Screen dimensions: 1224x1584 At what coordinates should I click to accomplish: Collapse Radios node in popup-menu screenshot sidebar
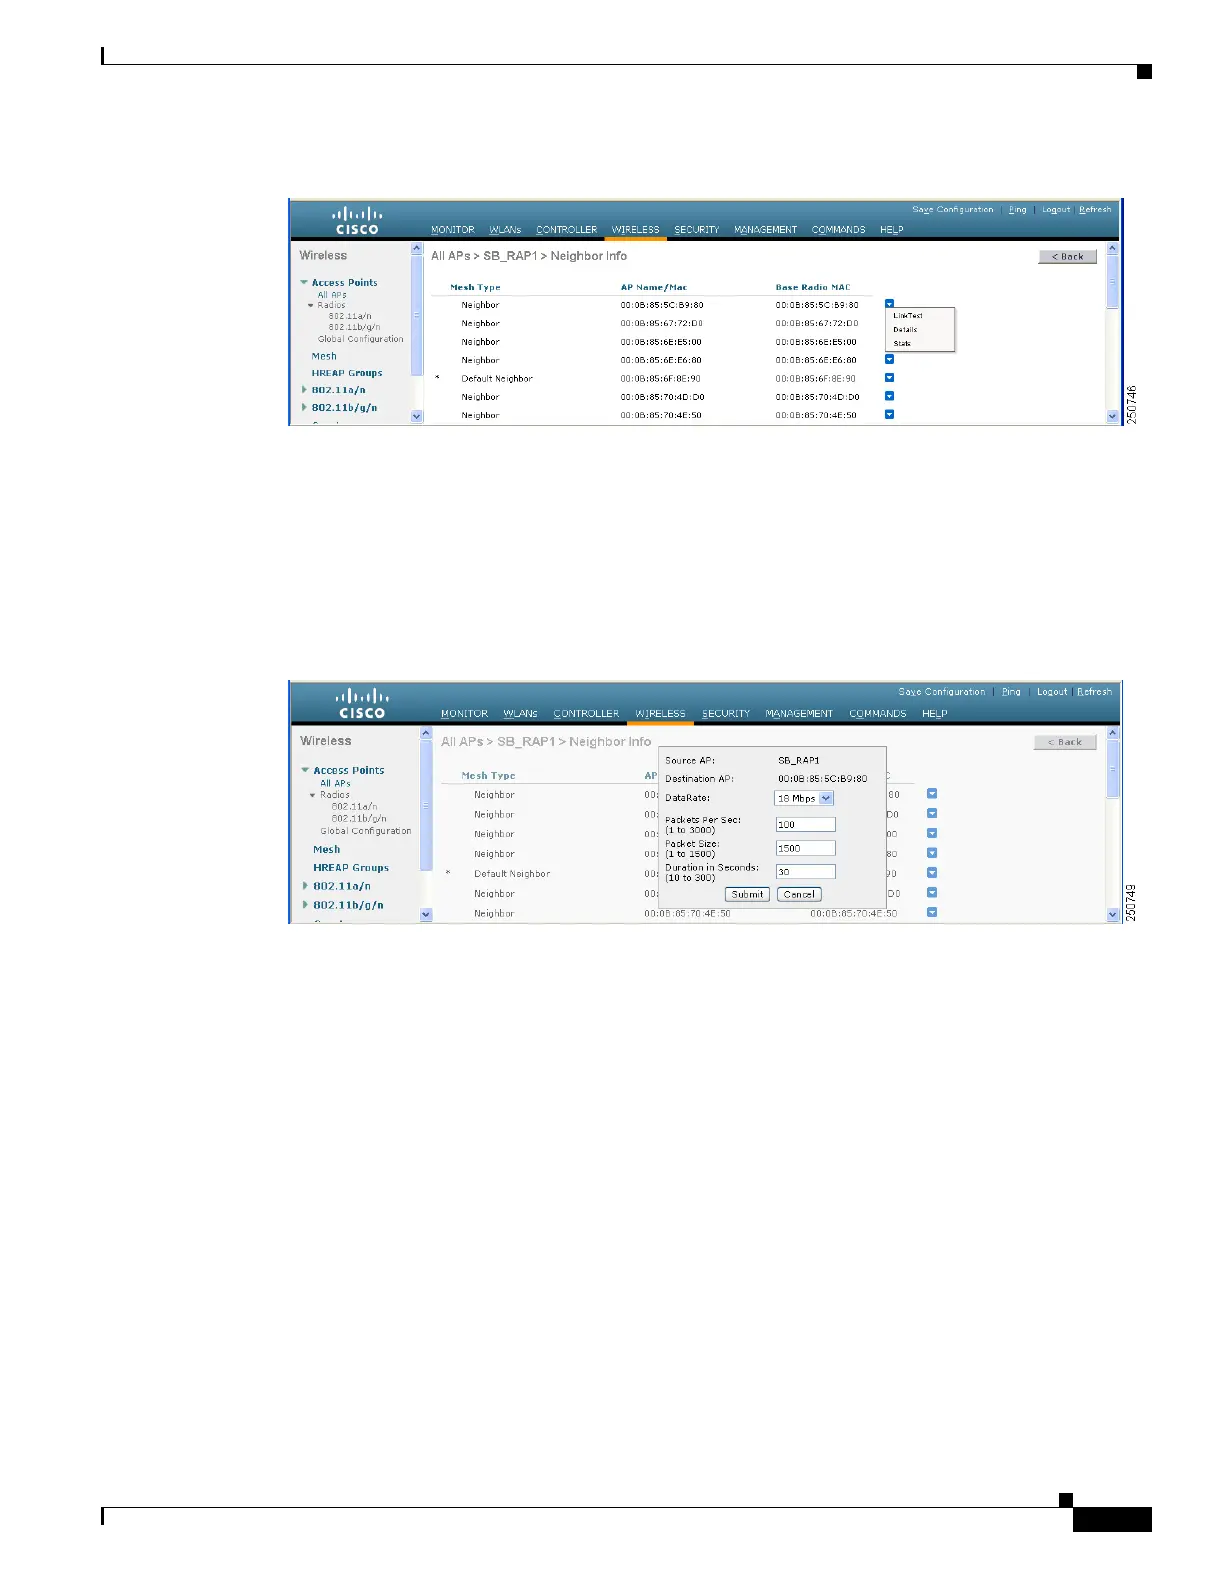[311, 305]
